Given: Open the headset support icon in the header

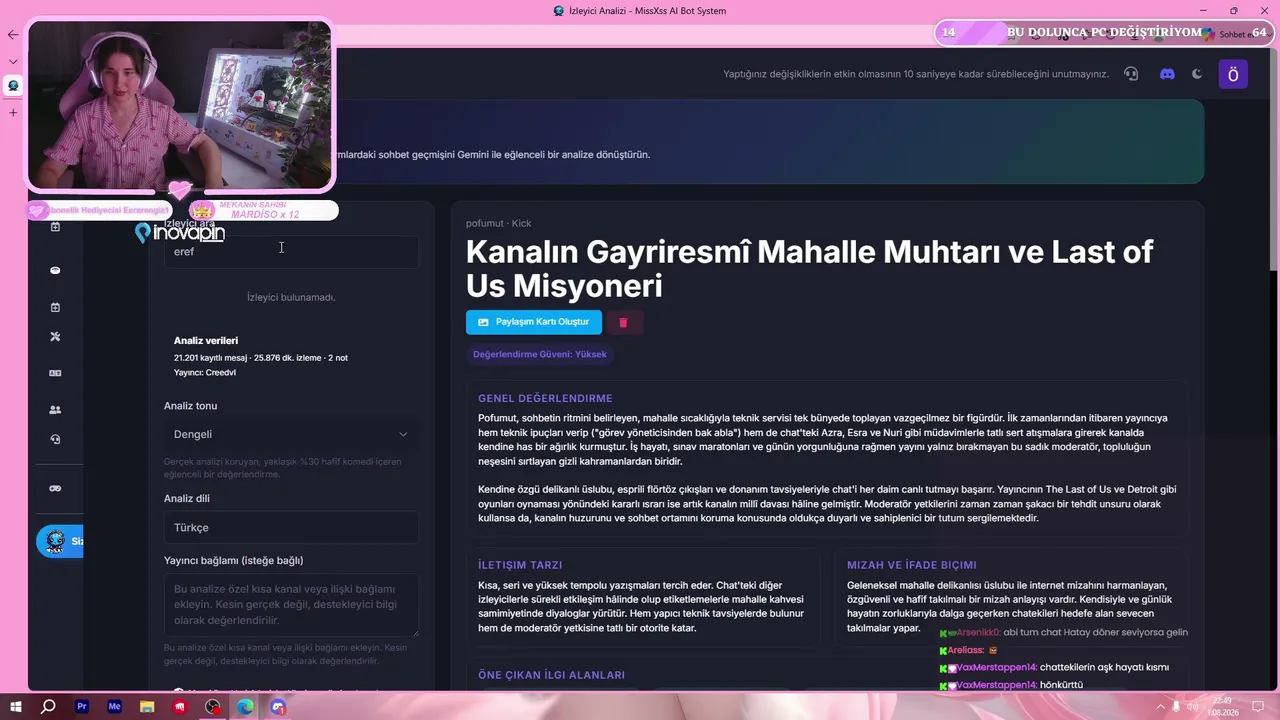Looking at the screenshot, I should point(1131,74).
